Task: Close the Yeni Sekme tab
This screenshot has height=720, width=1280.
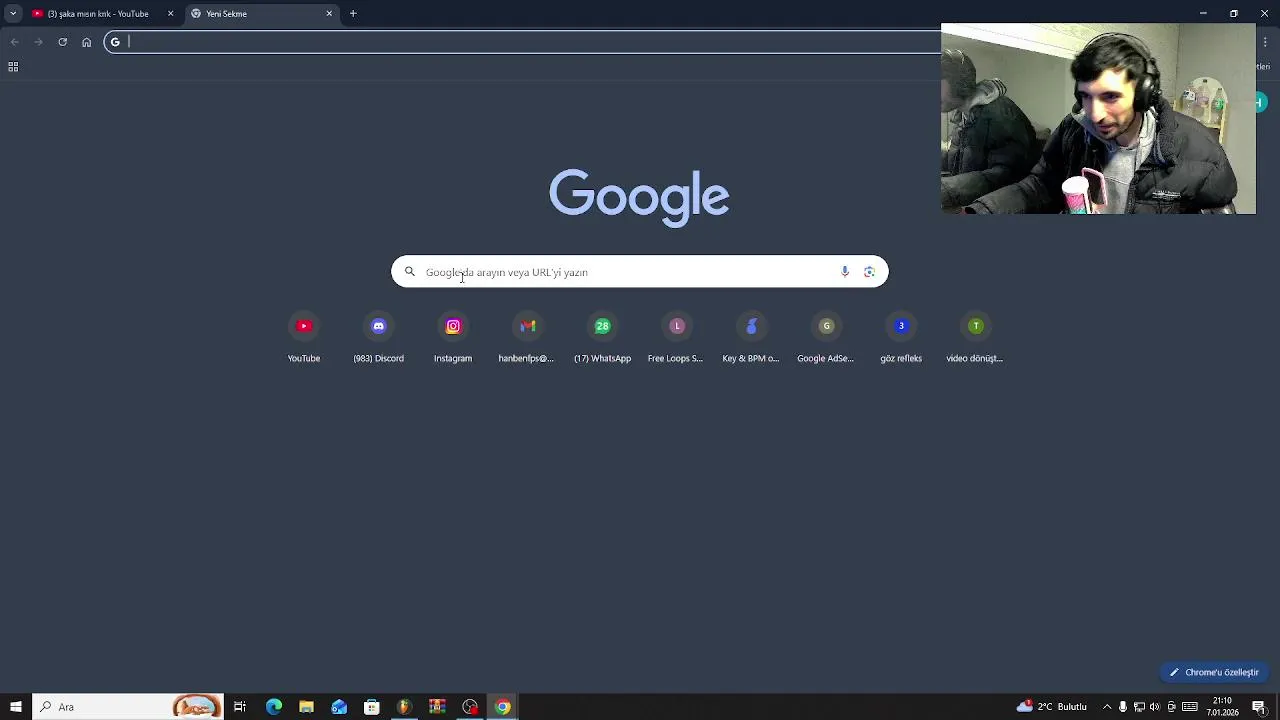Action: pos(329,14)
